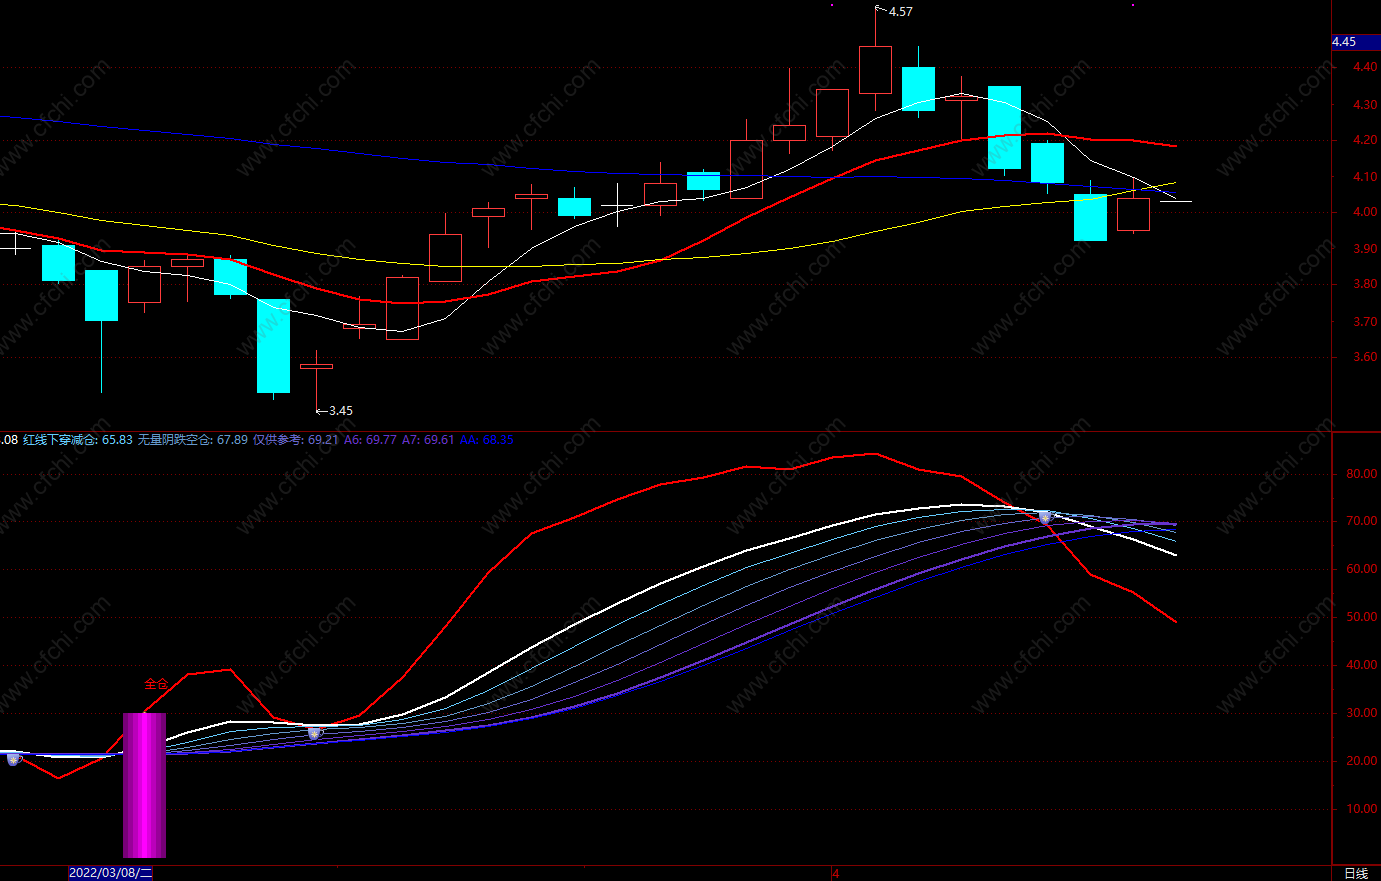Click the 4.45 price tag on the axis
The width and height of the screenshot is (1381, 881).
(1355, 42)
